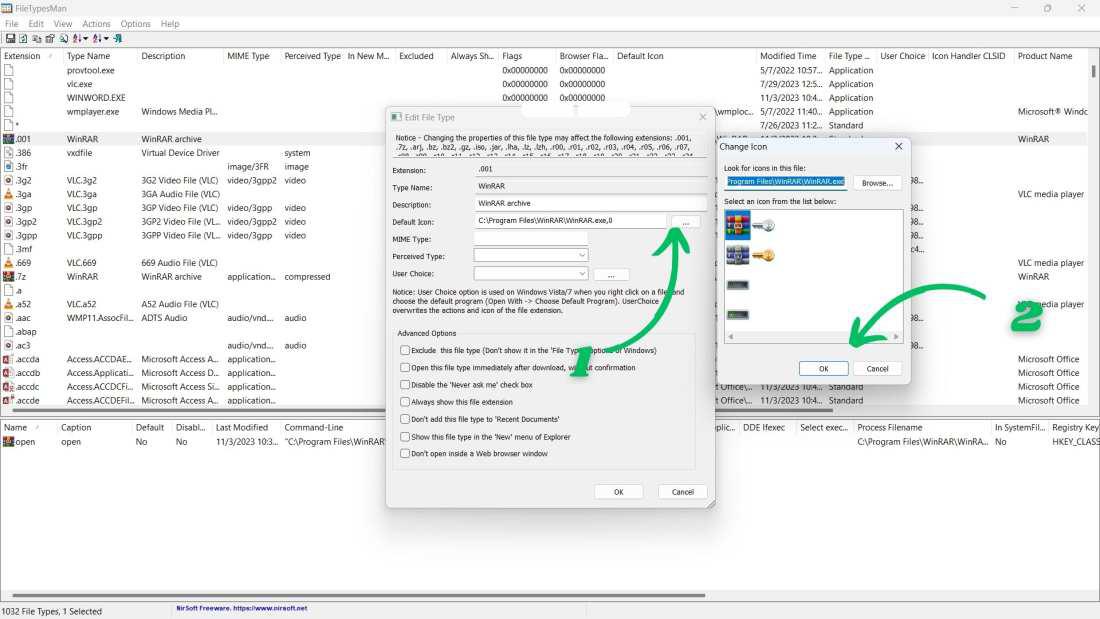
Task: Toggle 'Always show this file extension' checkbox
Action: coord(405,402)
